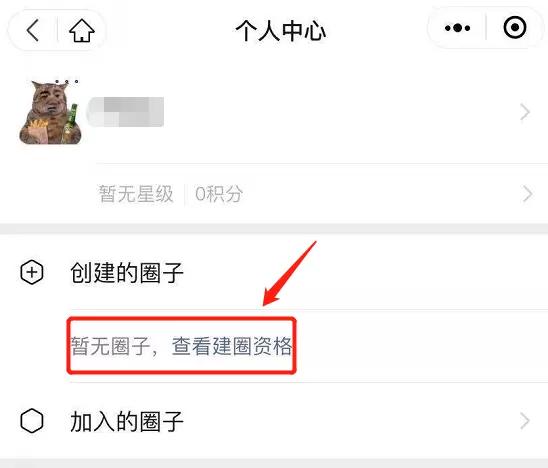Open 创建的圈子 section
The image size is (548, 468).
coord(274,273)
